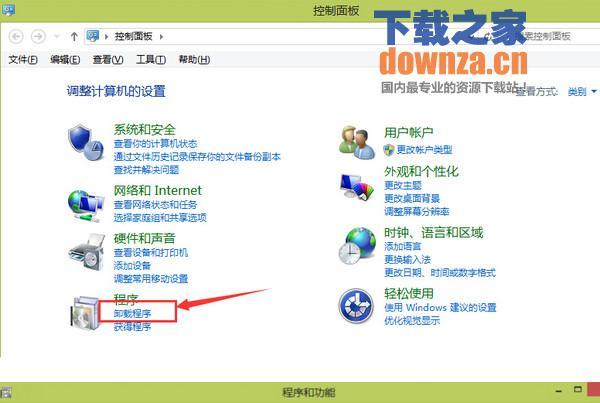Open 使用 Windows 建议的设置 link

coord(440,308)
